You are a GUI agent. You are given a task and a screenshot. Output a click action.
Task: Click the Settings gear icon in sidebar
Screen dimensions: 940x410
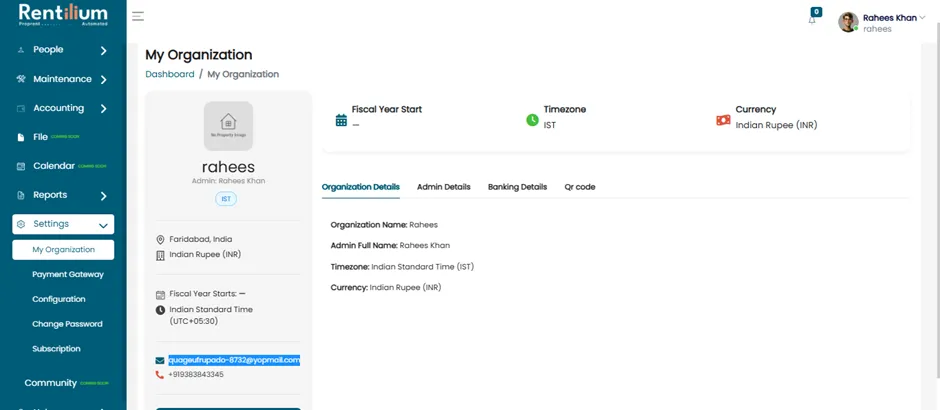click(21, 224)
